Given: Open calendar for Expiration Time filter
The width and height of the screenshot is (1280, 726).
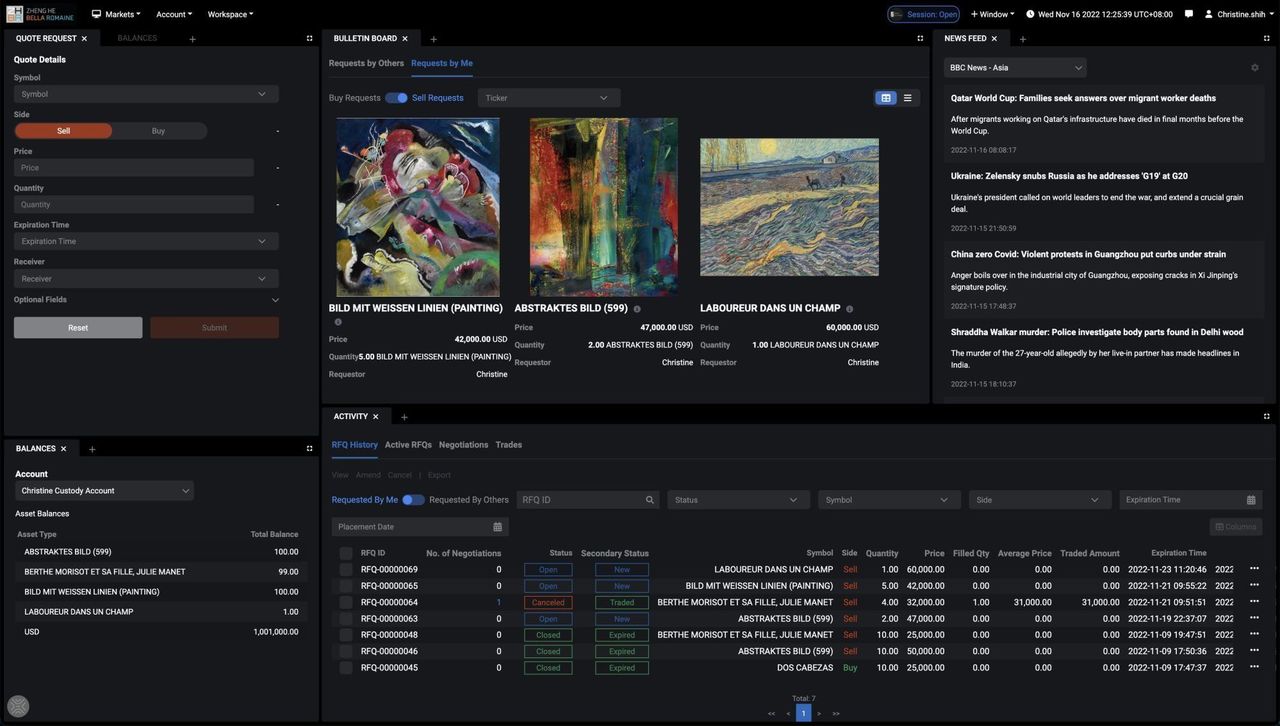Looking at the screenshot, I should (1251, 500).
